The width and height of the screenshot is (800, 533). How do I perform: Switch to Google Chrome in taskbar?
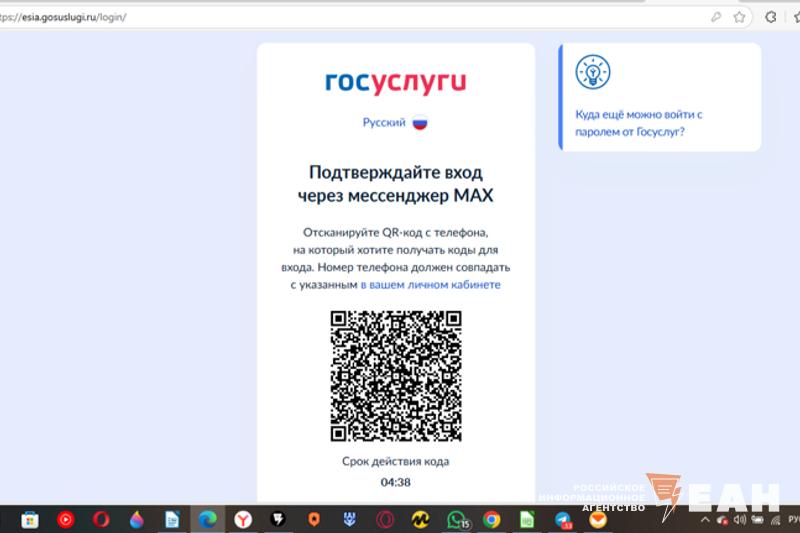pos(491,519)
